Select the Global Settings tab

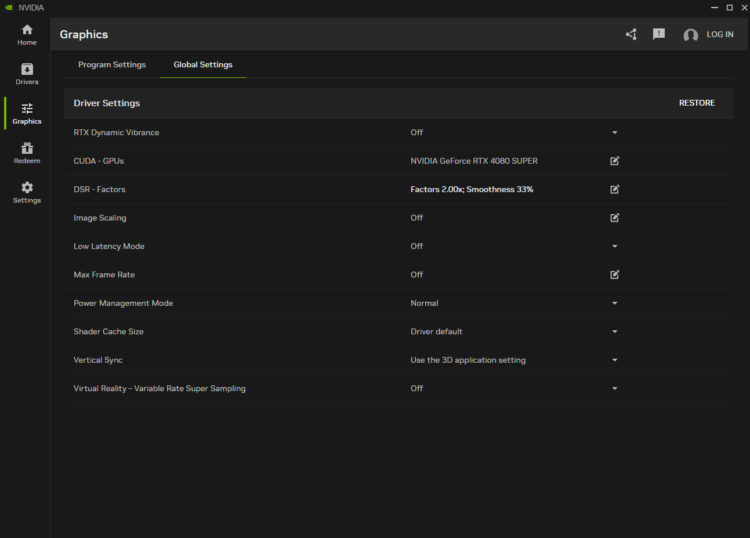coord(203,65)
